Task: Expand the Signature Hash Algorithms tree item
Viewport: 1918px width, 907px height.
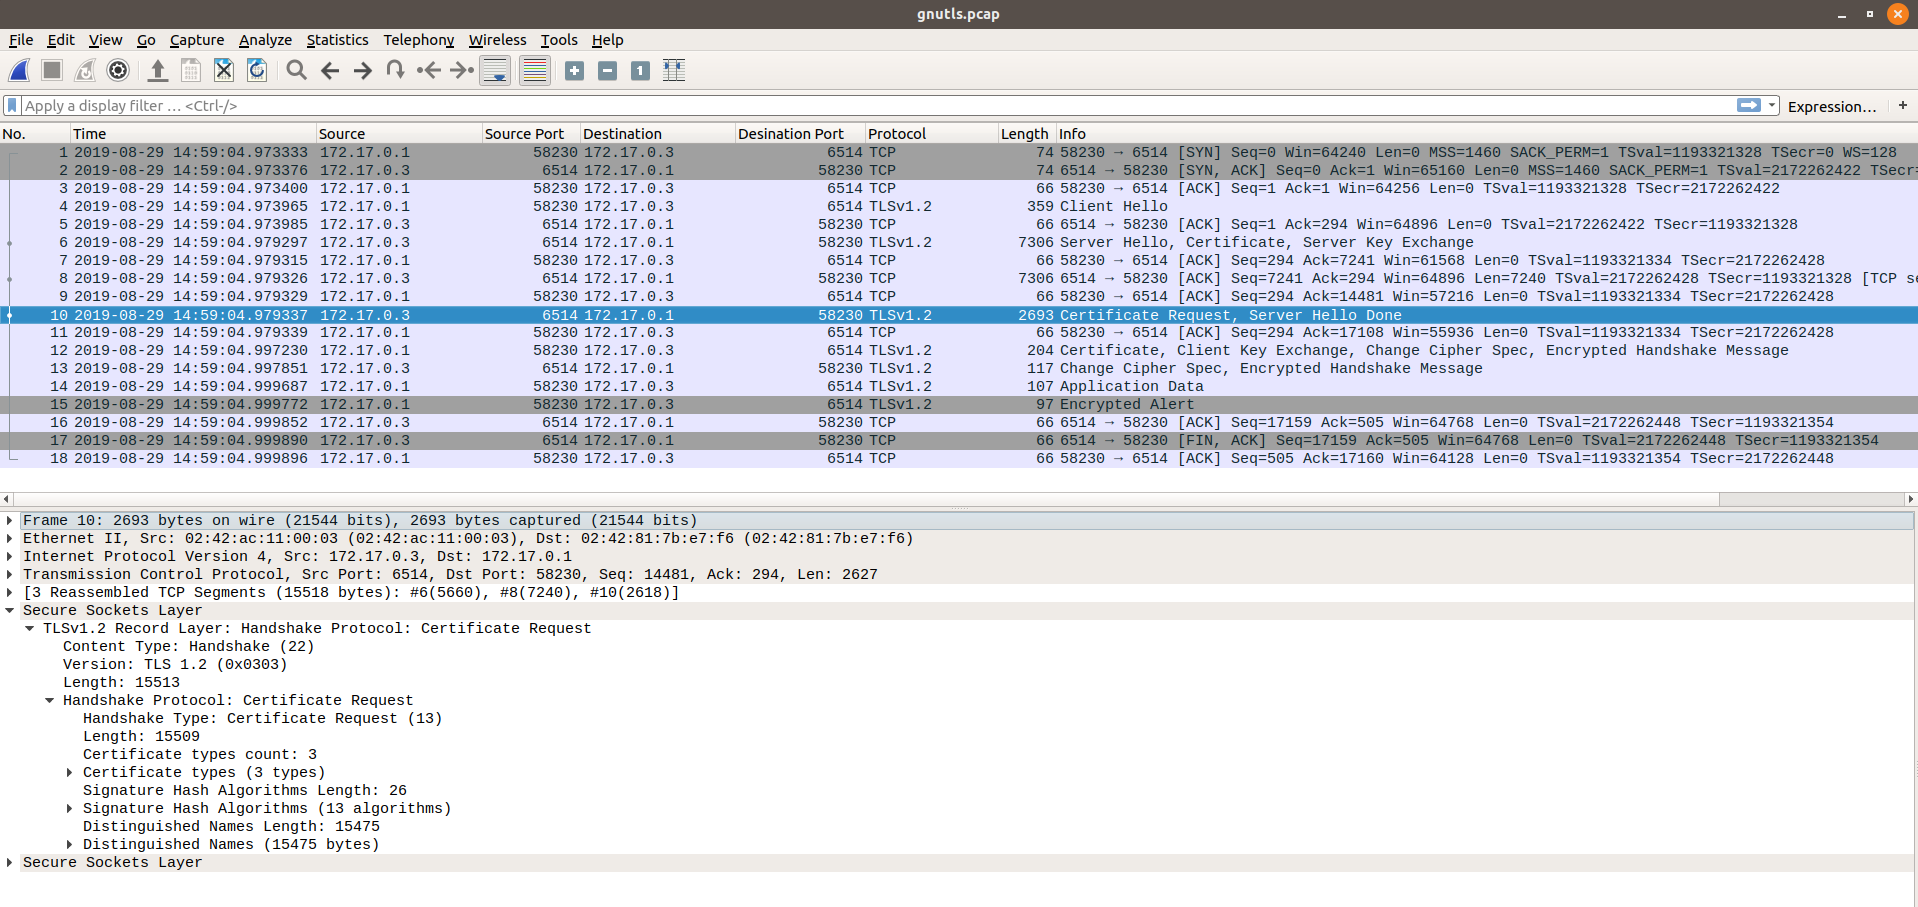Action: tap(68, 808)
